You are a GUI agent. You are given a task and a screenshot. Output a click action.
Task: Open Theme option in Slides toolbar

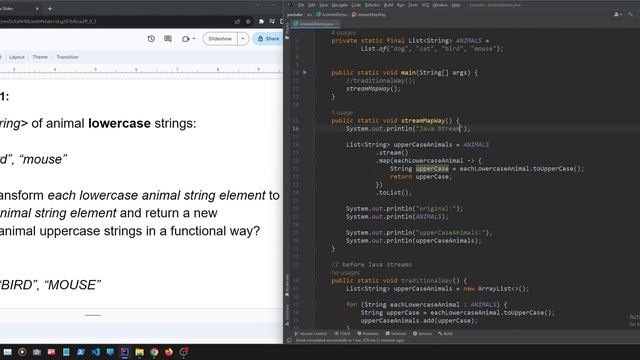pos(40,57)
